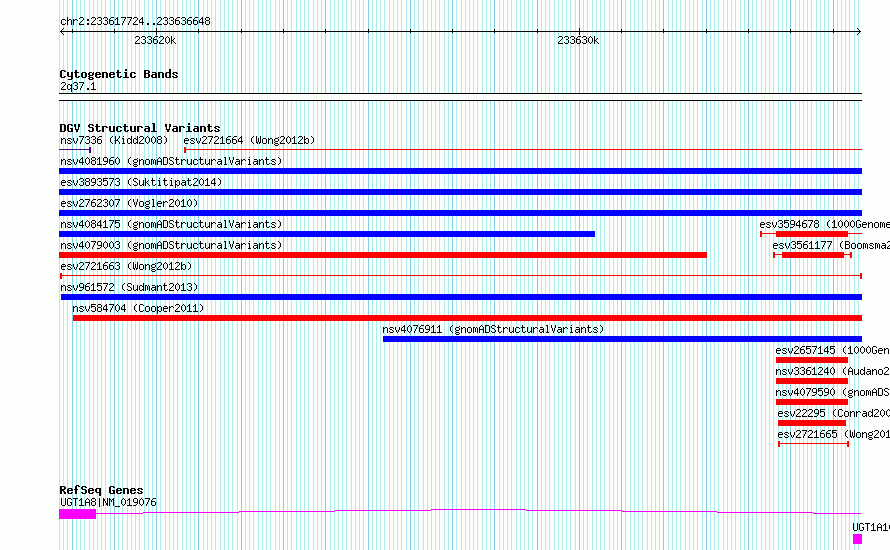The width and height of the screenshot is (890, 550).
Task: Click the chr2:233617724..233636648 coordinates text
Action: point(135,22)
